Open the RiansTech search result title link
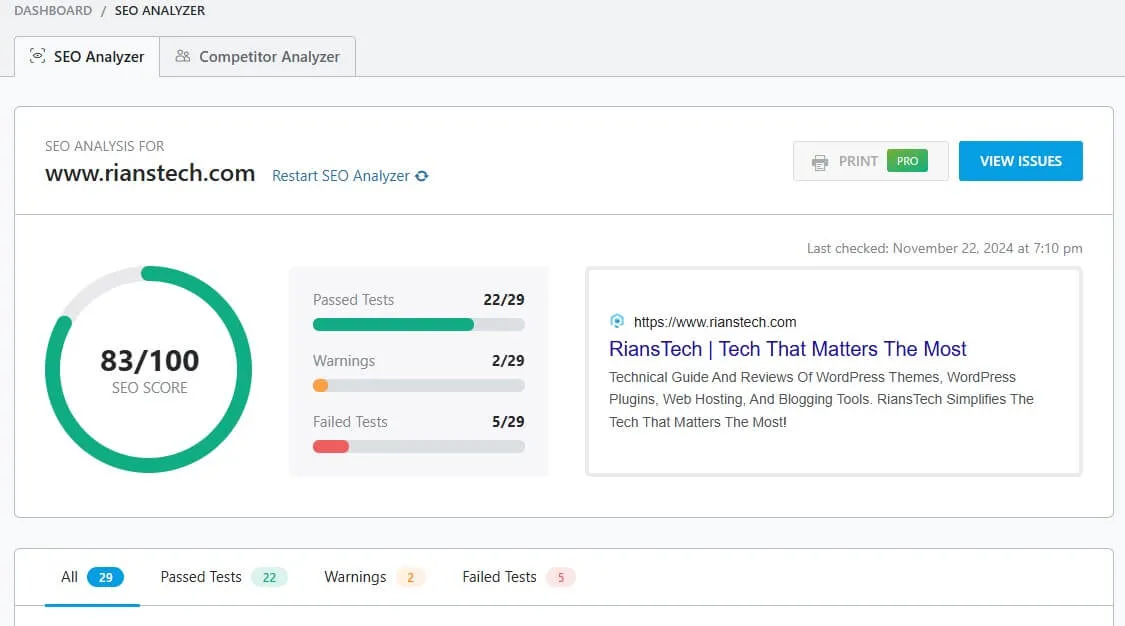The image size is (1125, 626). tap(787, 349)
